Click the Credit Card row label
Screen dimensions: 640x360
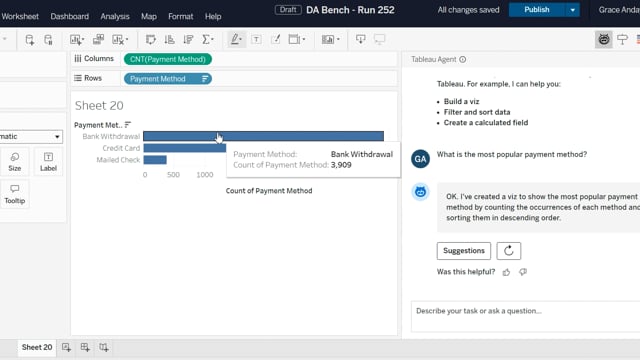pyautogui.click(x=121, y=148)
